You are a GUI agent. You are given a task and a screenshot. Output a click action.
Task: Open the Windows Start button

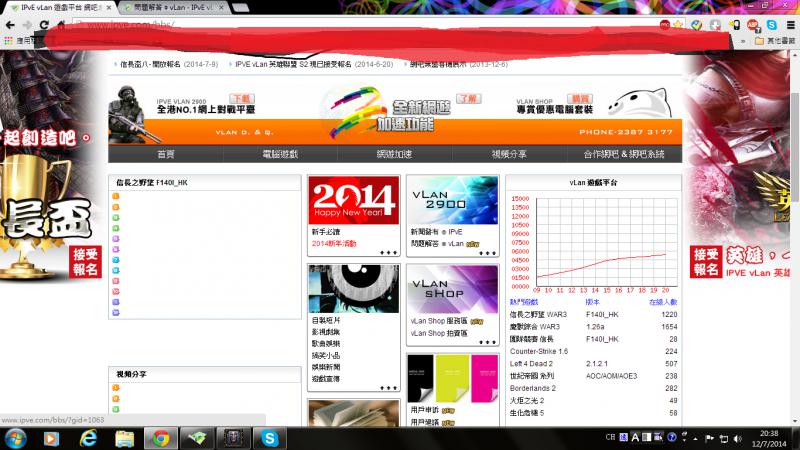(15, 438)
